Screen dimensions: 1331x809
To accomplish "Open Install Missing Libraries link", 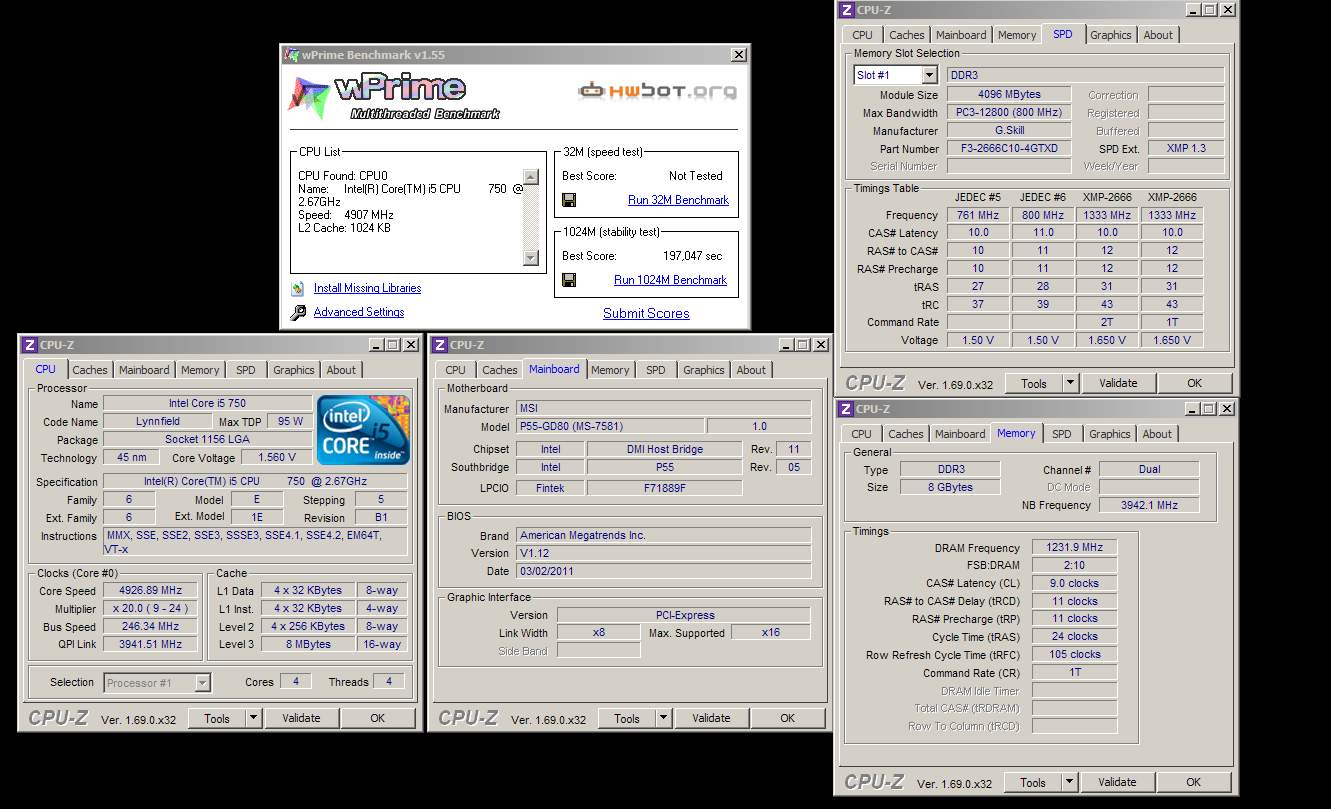I will click(x=367, y=288).
